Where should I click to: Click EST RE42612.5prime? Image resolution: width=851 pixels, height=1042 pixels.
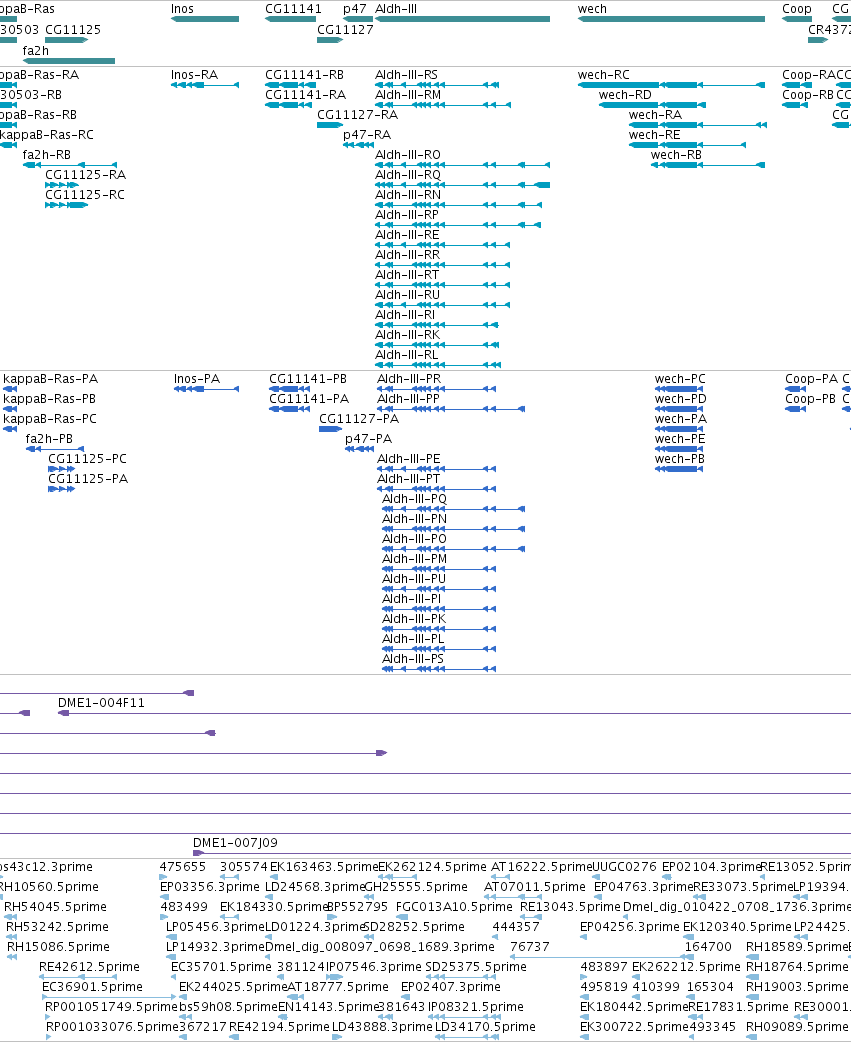pos(78,977)
